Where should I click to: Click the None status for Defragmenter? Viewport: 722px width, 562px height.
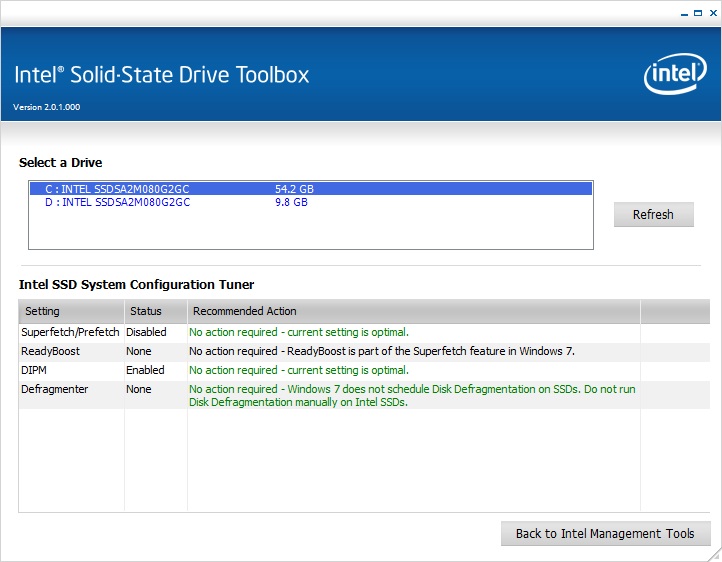(x=139, y=389)
